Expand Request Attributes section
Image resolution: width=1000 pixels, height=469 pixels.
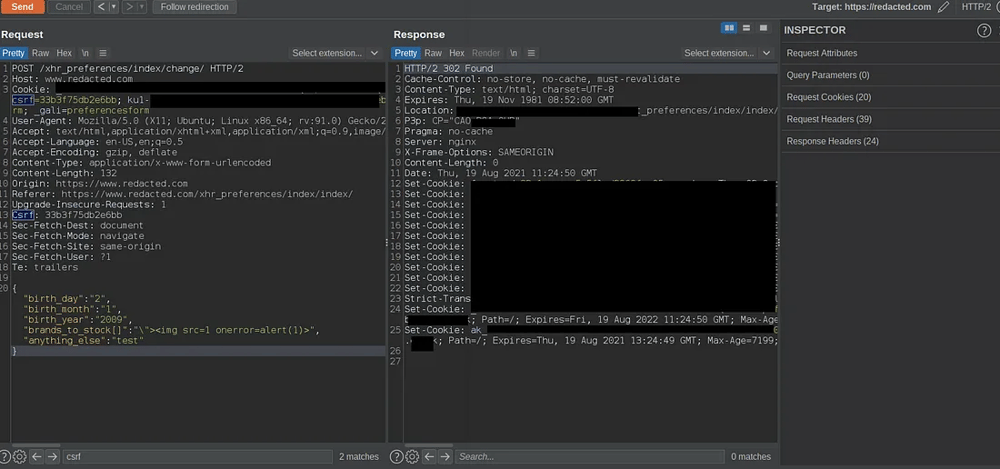(890, 53)
